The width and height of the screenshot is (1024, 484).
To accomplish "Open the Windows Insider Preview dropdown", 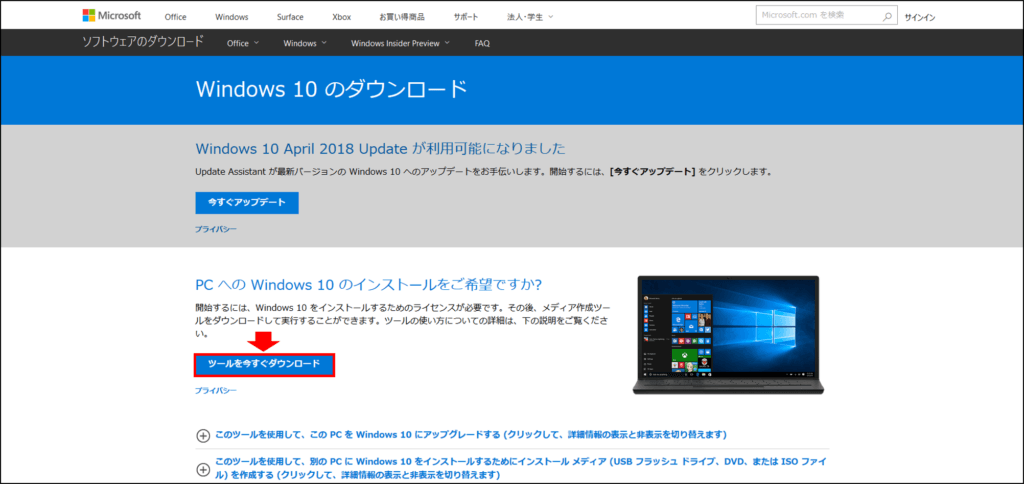I will pos(400,43).
